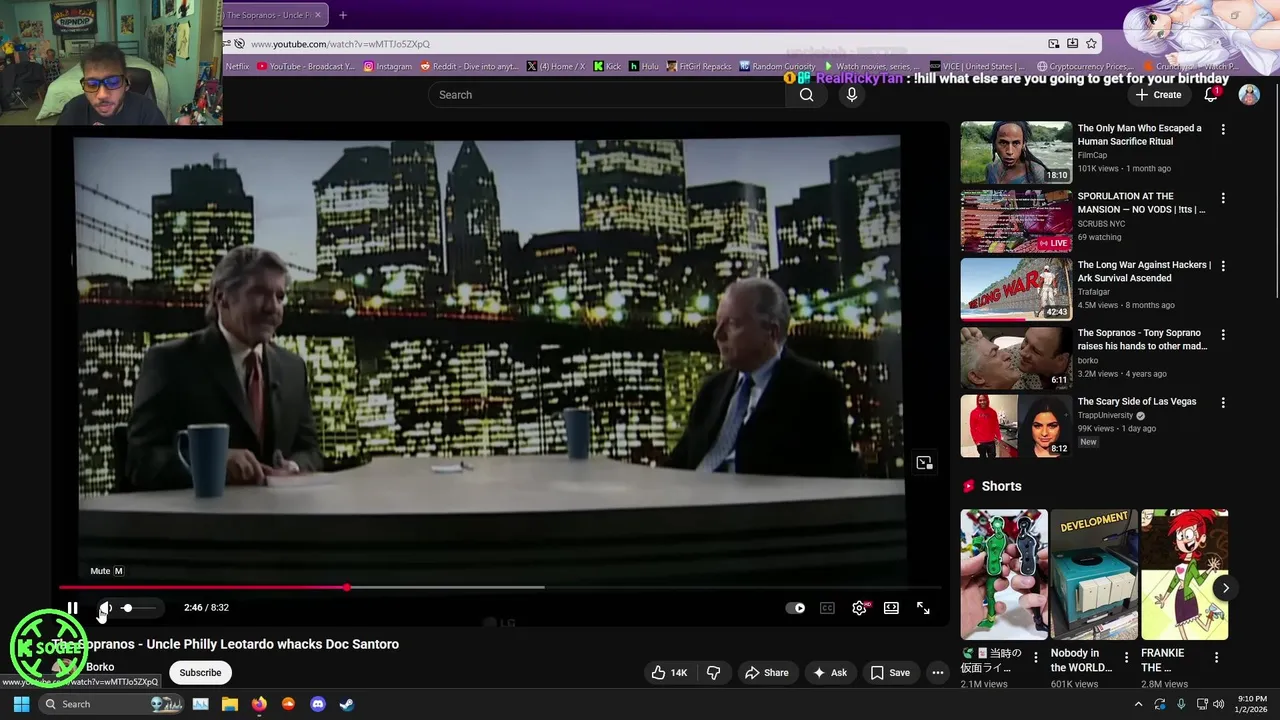Open The Only Man Who Escaped thumbnail

(1016, 152)
